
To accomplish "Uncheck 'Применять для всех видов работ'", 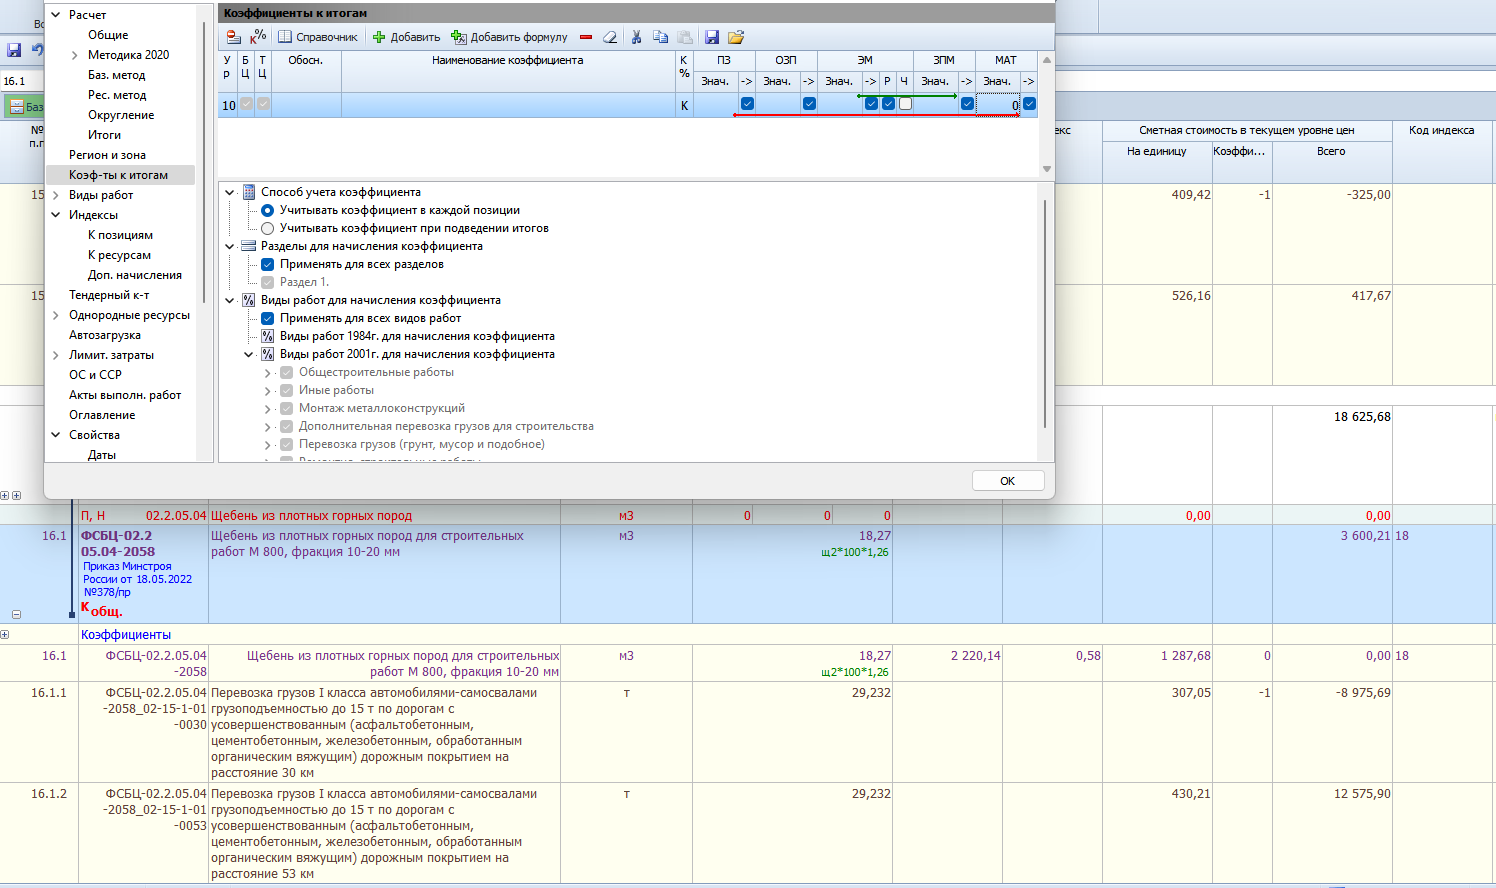I will click(268, 319).
